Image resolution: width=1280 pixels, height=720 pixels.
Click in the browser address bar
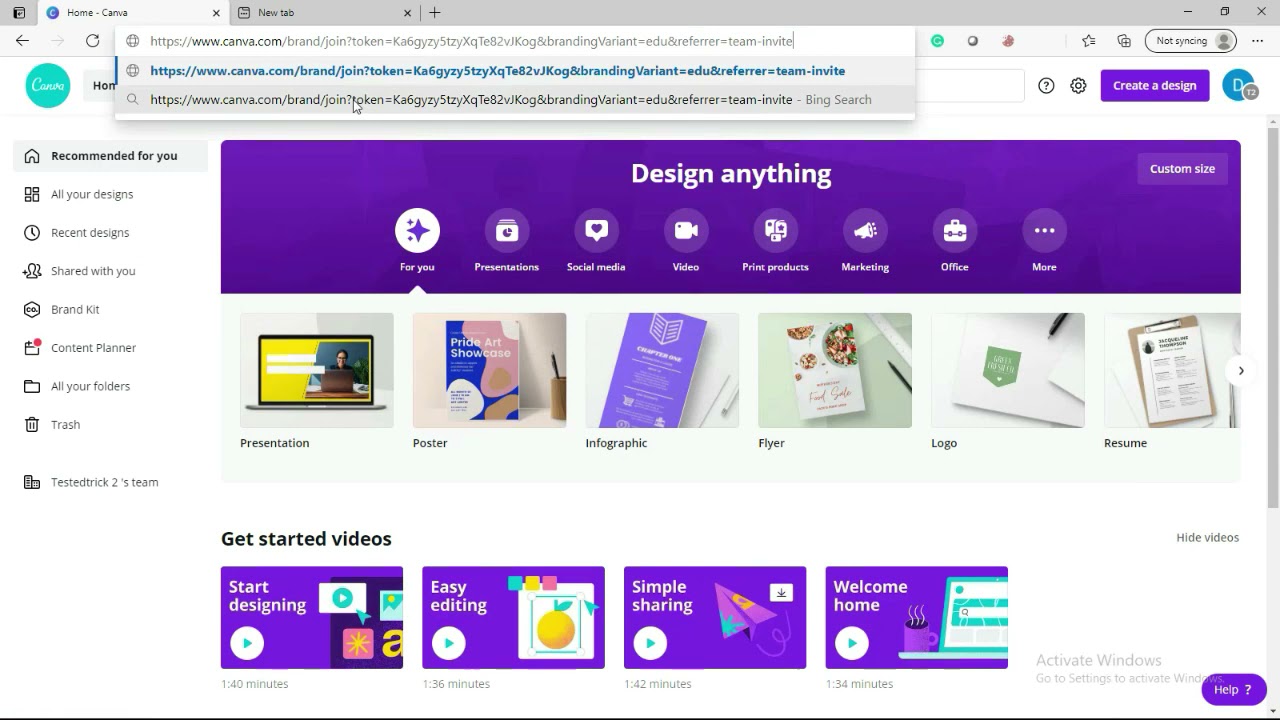(x=515, y=41)
